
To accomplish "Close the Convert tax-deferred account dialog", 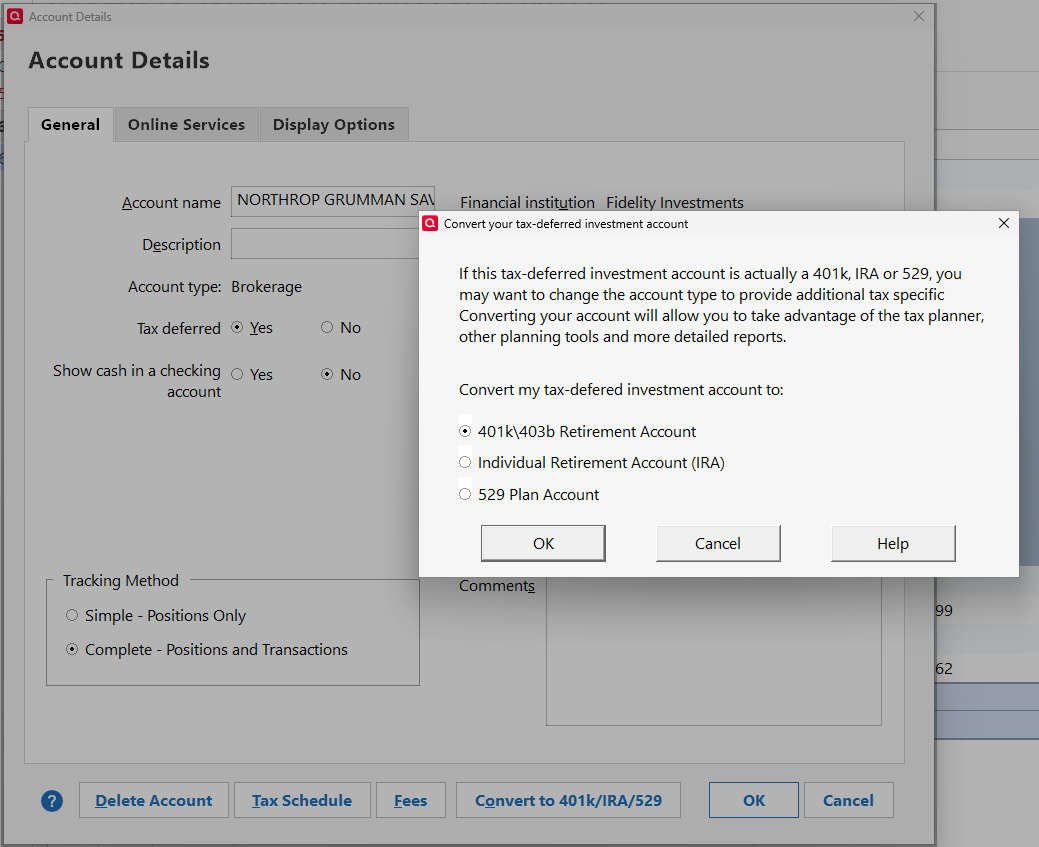I will [1003, 223].
